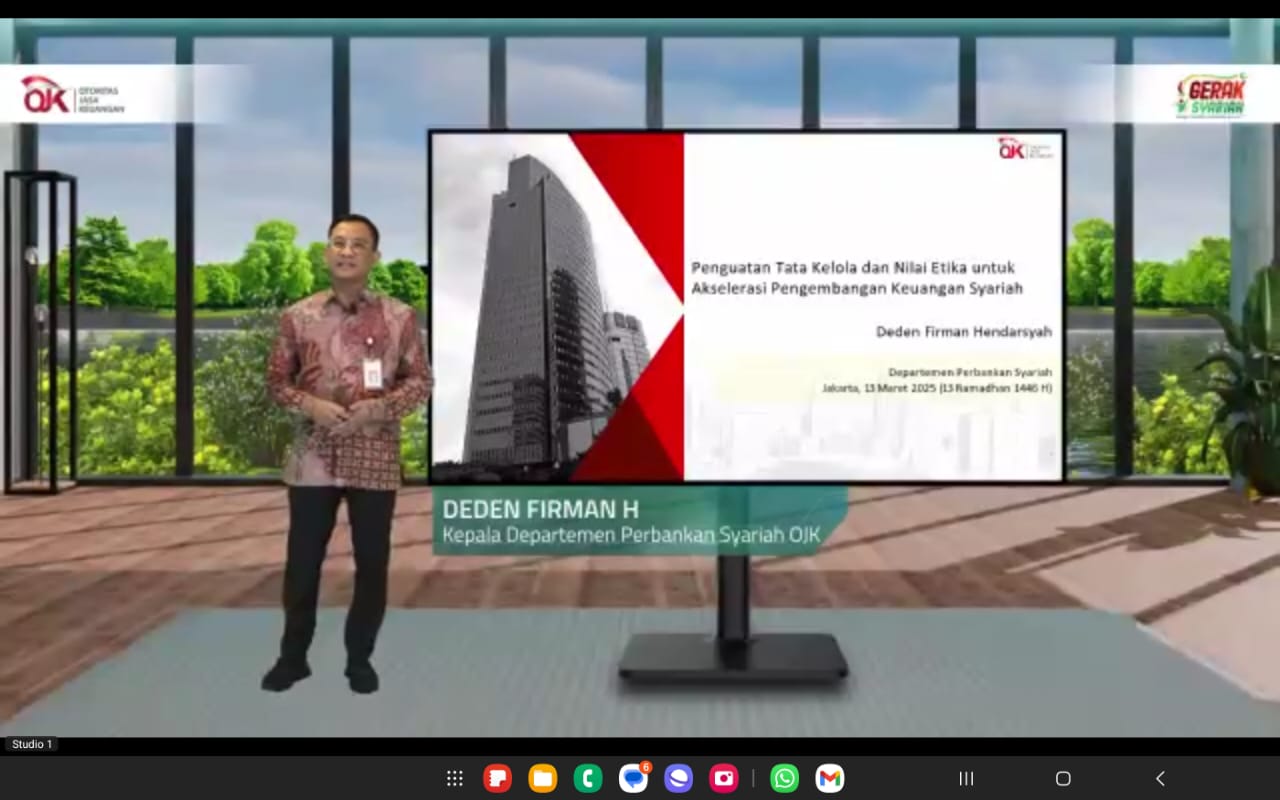Tap the Back navigation arrow
The image size is (1280, 800).
tap(1159, 778)
